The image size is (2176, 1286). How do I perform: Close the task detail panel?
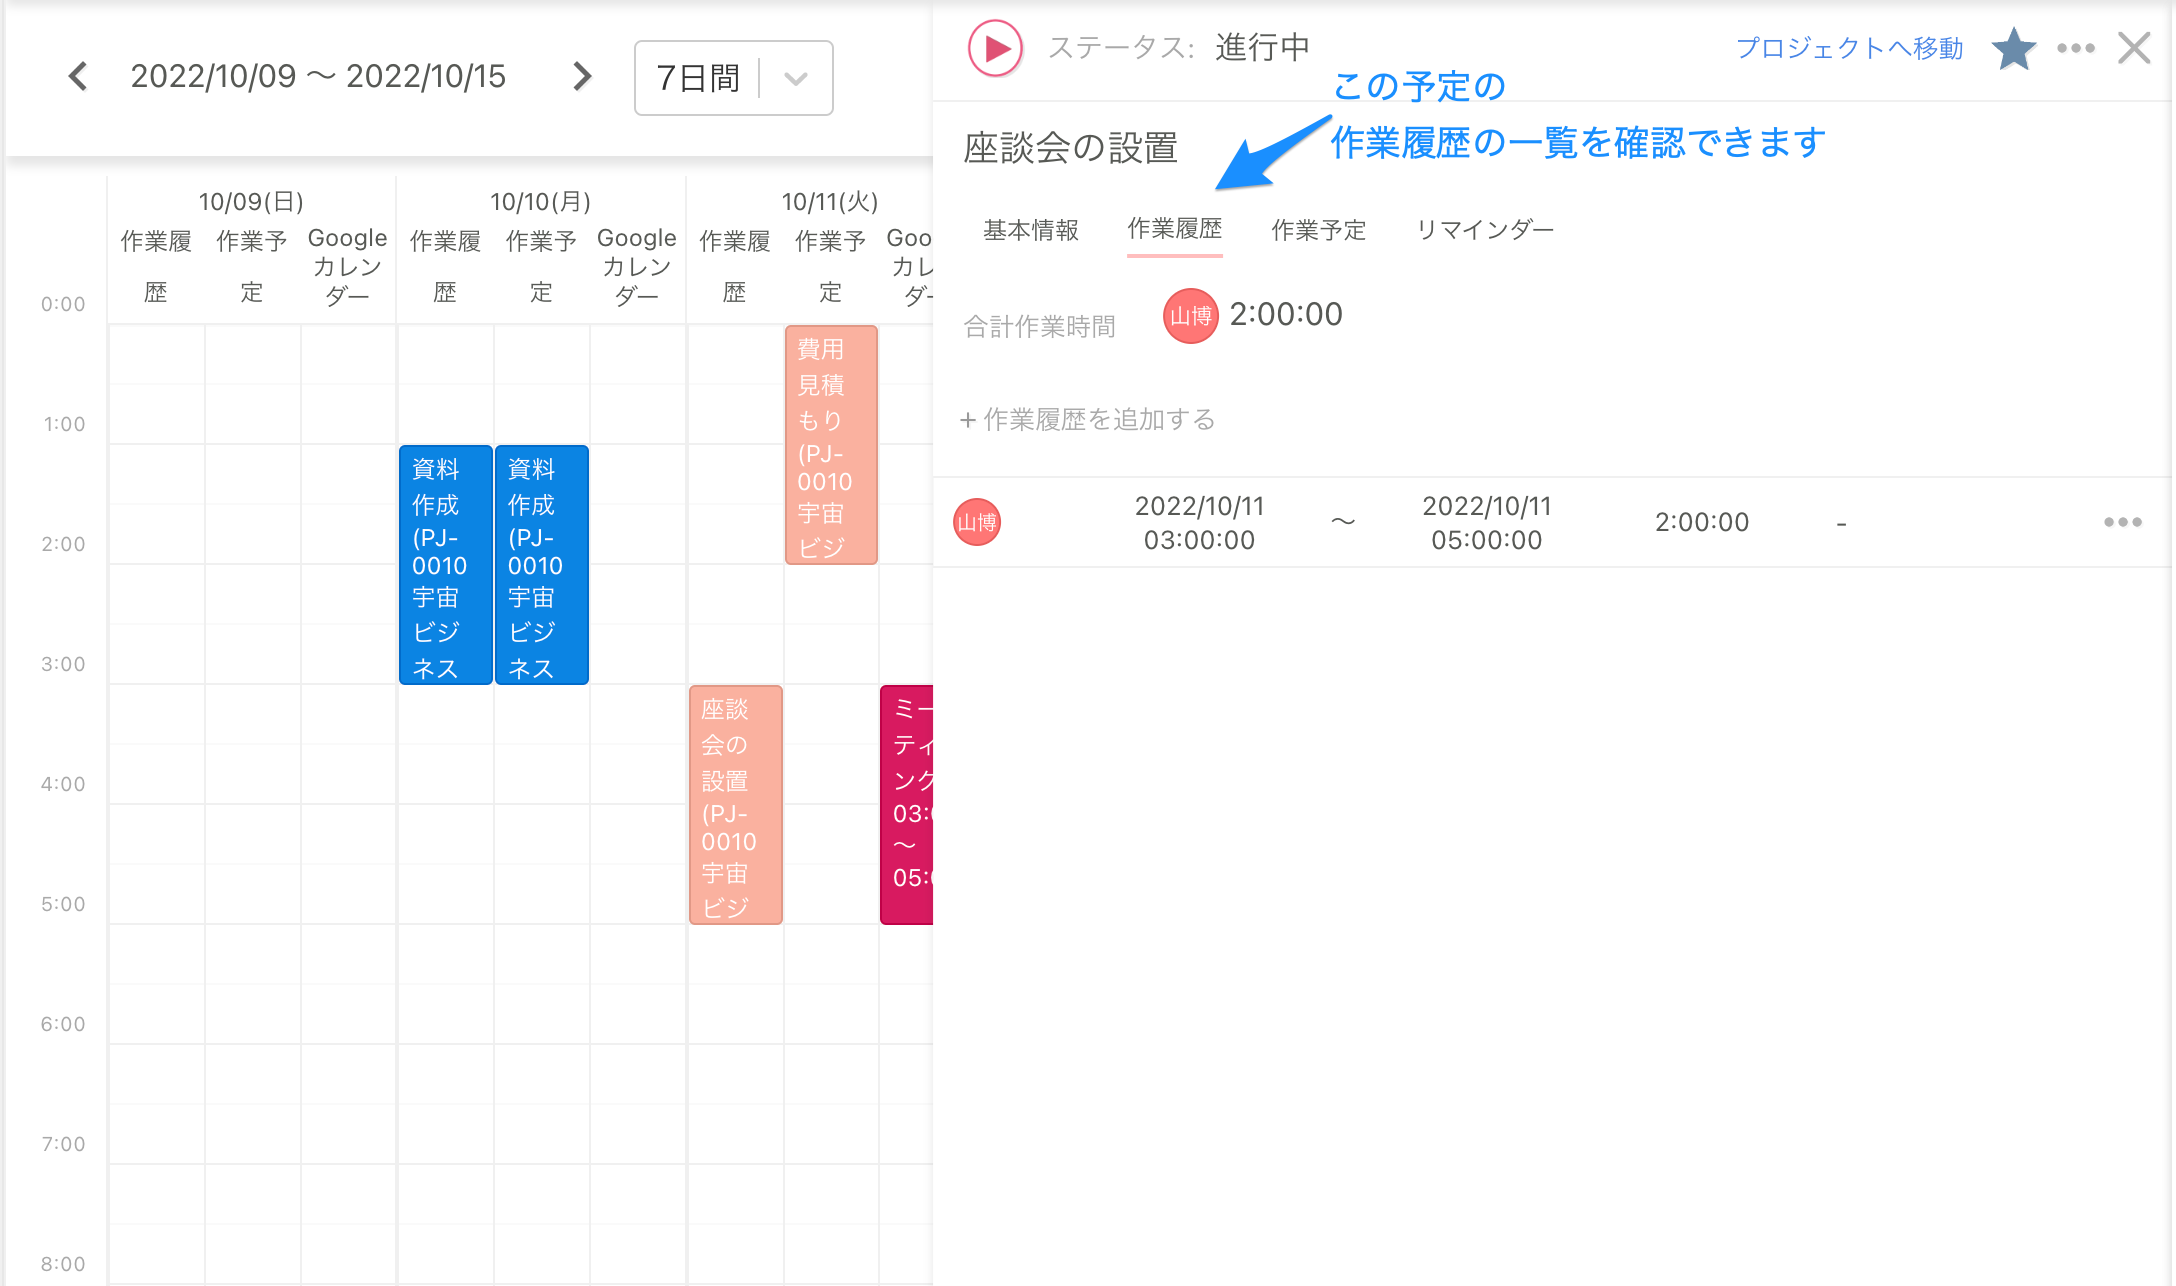tap(2134, 48)
